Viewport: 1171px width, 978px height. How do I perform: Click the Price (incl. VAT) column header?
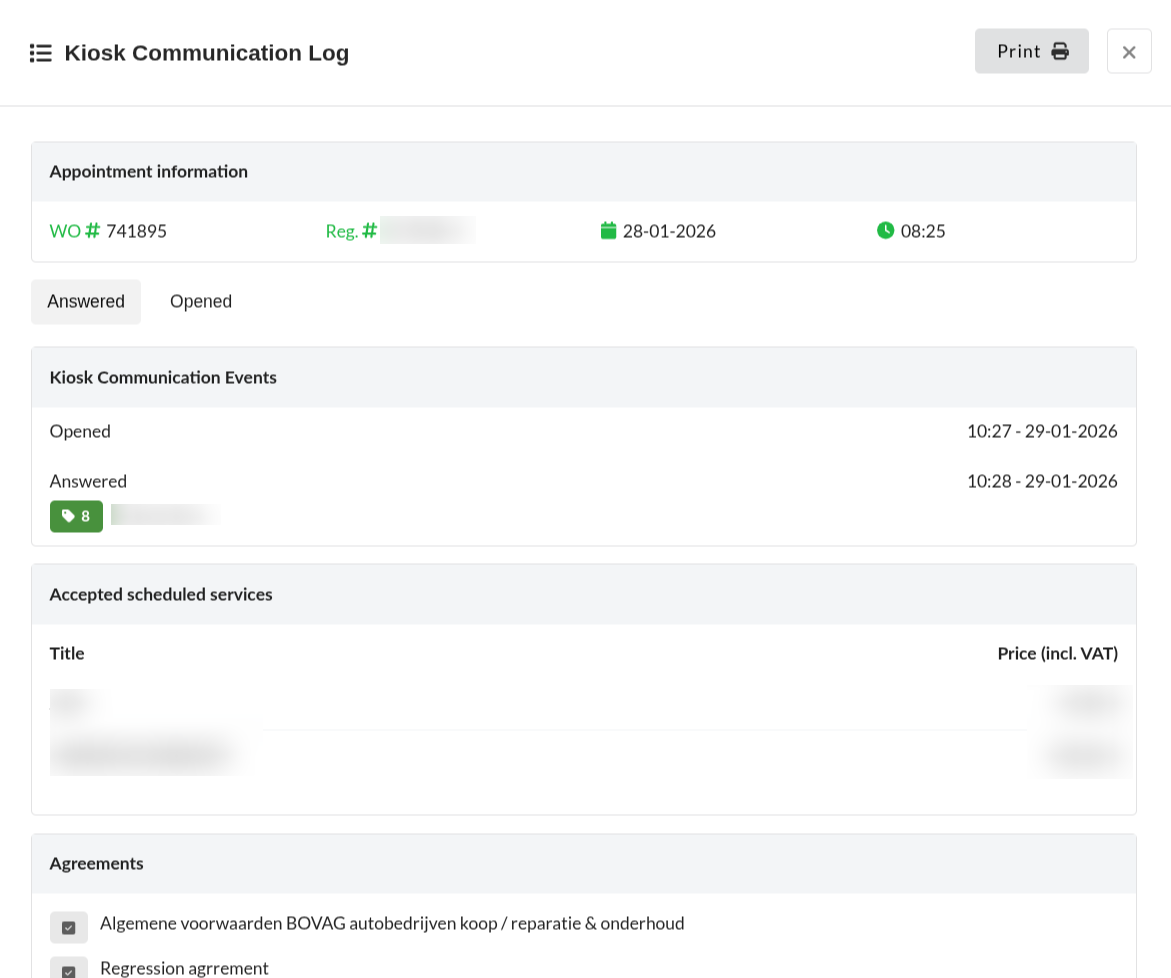coord(1057,654)
